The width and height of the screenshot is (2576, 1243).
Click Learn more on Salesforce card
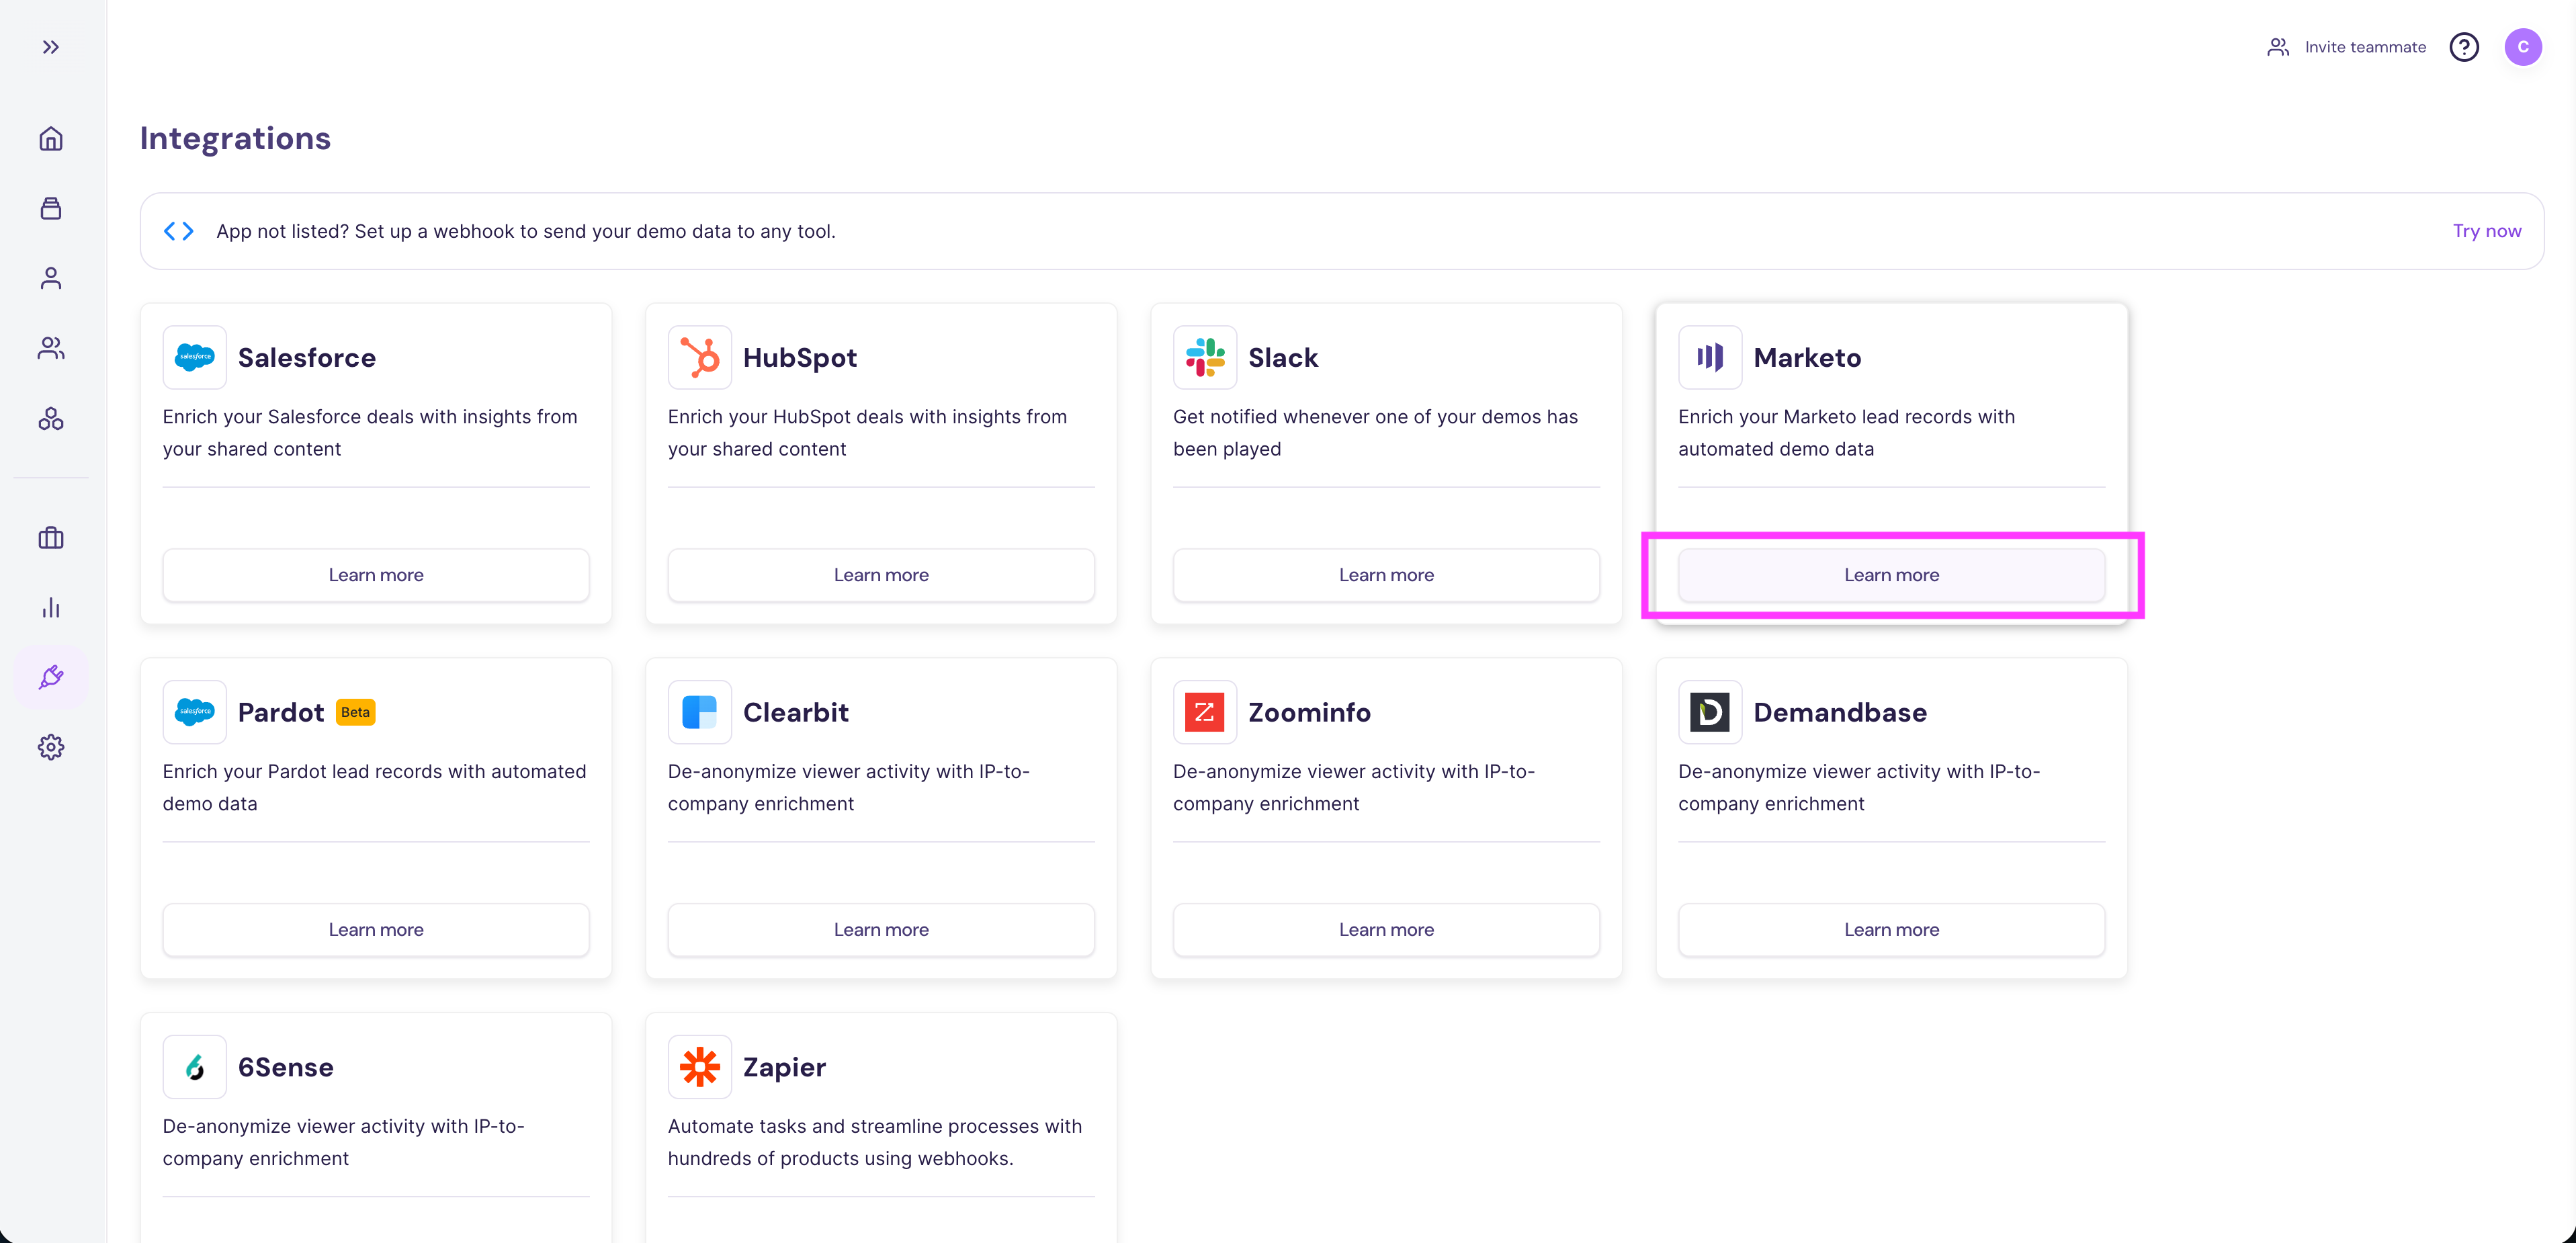click(376, 575)
